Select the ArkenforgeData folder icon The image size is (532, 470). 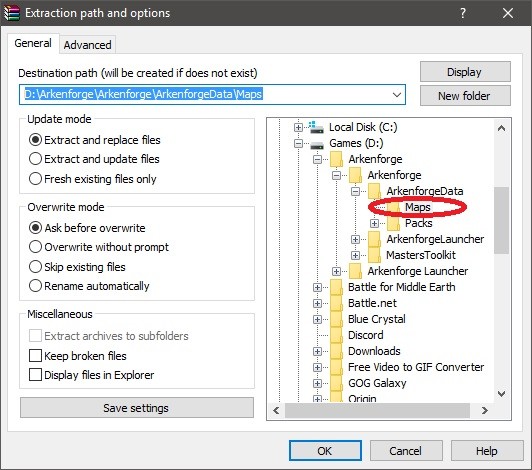374,191
